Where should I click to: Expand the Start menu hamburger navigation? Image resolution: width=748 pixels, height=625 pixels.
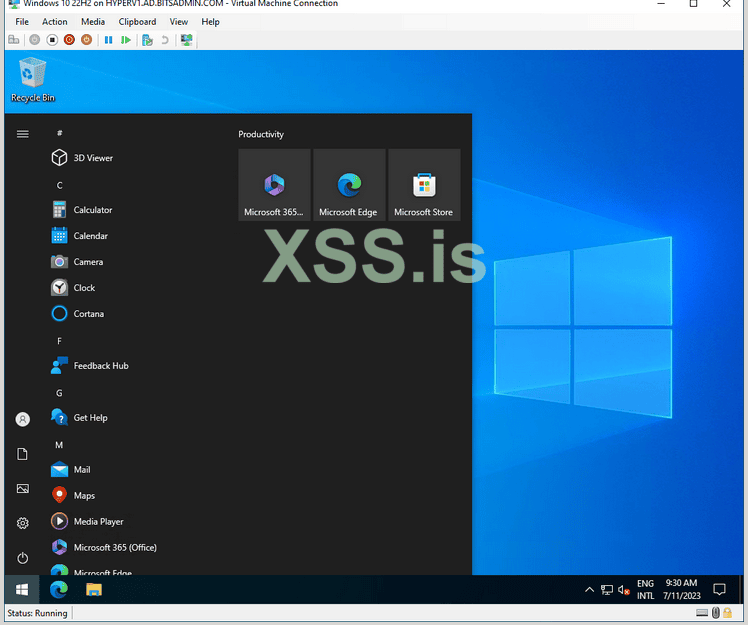click(23, 133)
